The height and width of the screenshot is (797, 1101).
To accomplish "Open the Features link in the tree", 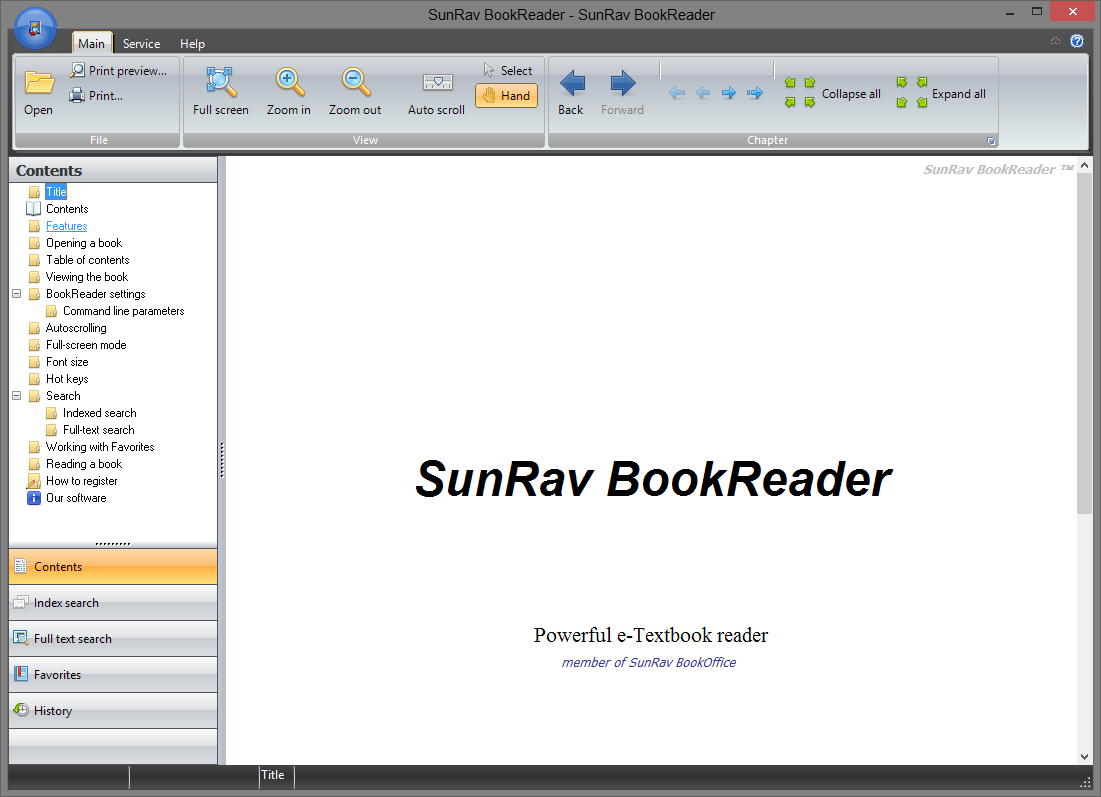I will 67,225.
